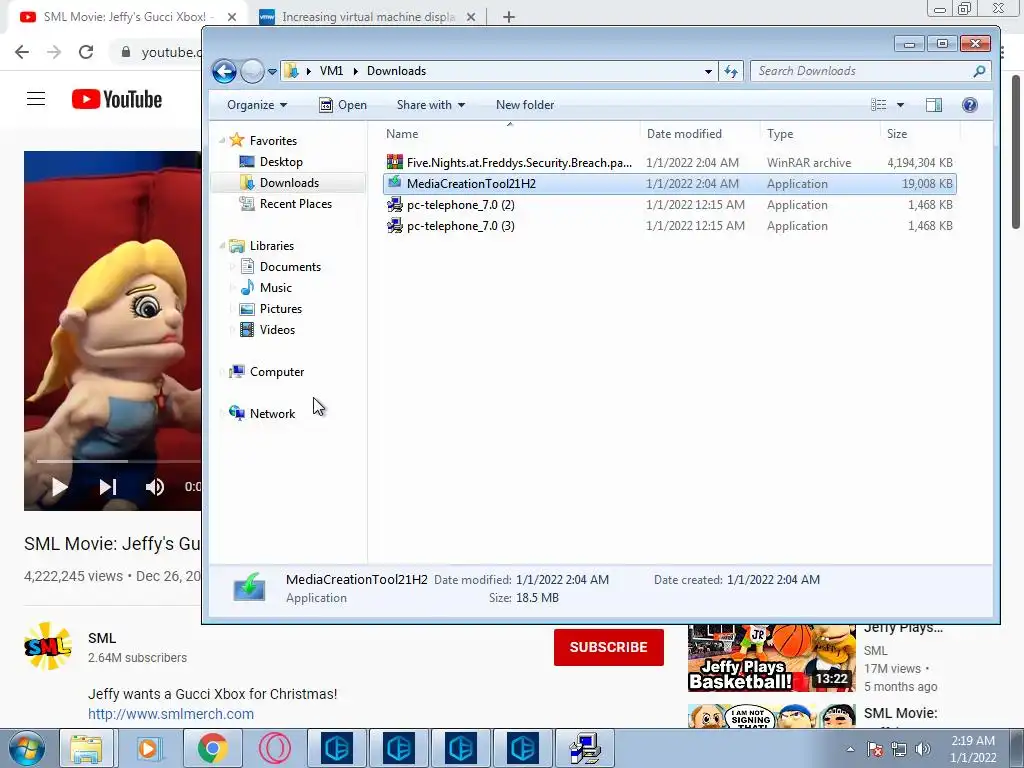Viewport: 1024px width, 768px height.
Task: Sort by Size column header
Action: [x=921, y=133]
